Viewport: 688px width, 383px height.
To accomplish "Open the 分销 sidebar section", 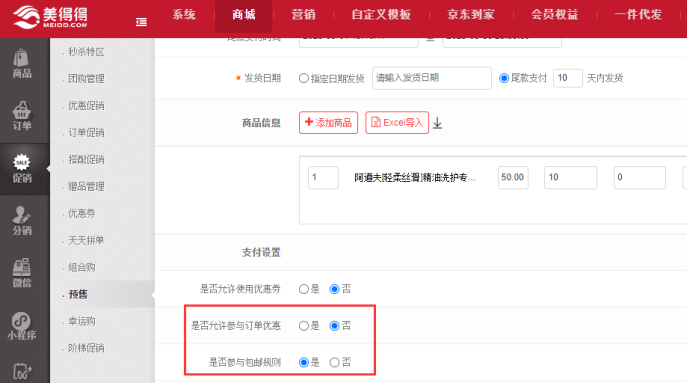I will coord(22,221).
